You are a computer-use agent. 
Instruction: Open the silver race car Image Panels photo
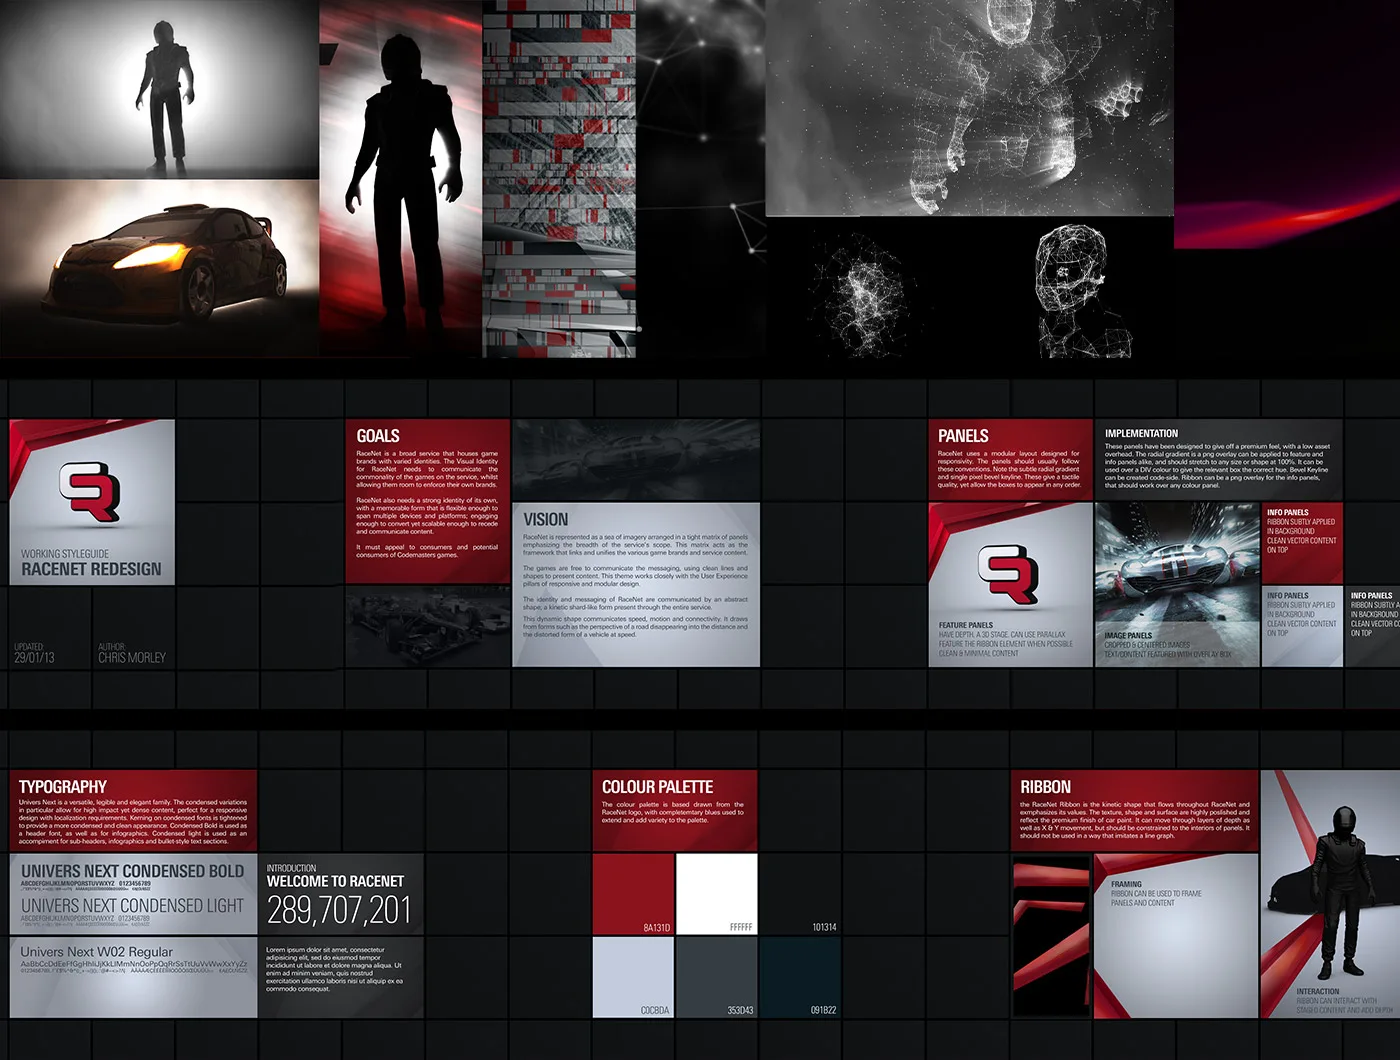1177,584
